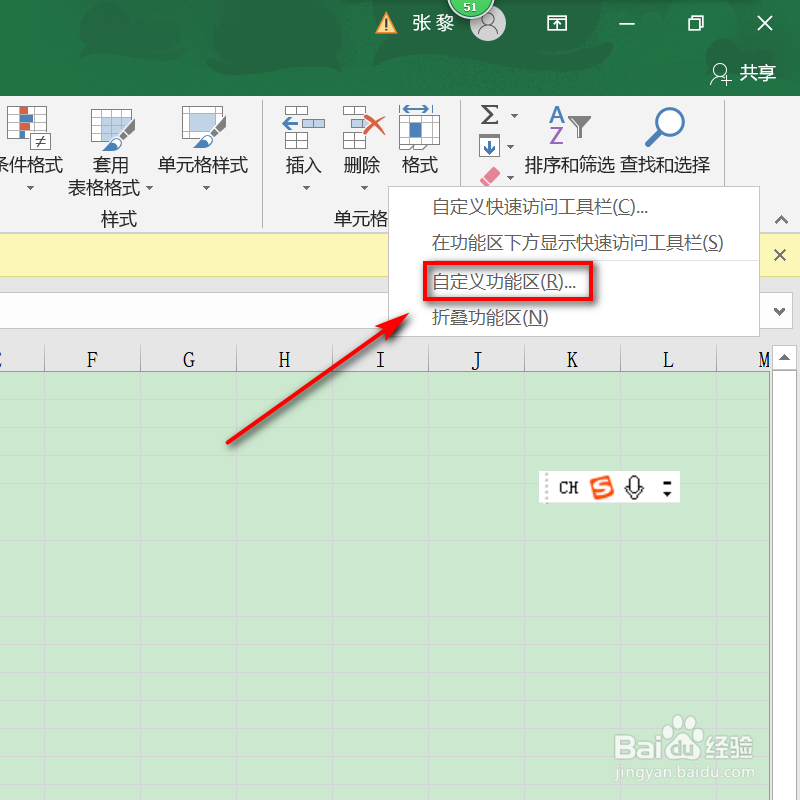The height and width of the screenshot is (800, 800).
Task: Click the Share (共享) button
Action: 743,73
